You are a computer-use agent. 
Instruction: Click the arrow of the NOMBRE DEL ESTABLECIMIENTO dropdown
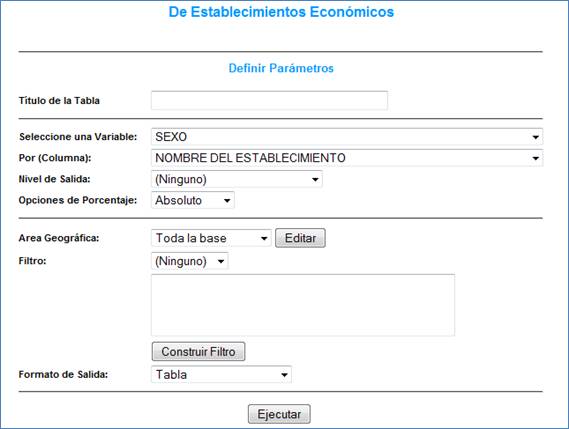[535, 158]
